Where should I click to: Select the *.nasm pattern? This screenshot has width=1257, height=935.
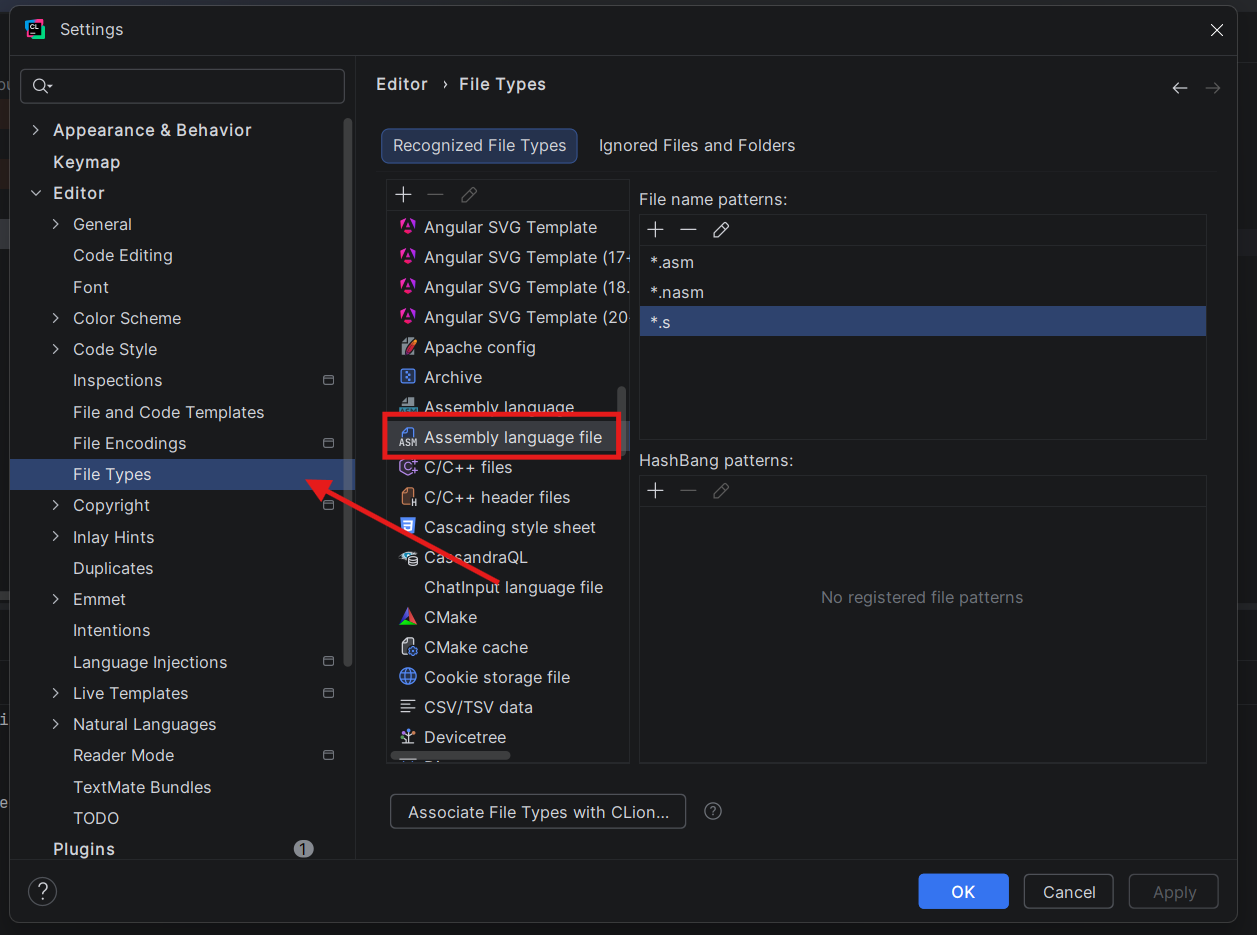click(922, 292)
